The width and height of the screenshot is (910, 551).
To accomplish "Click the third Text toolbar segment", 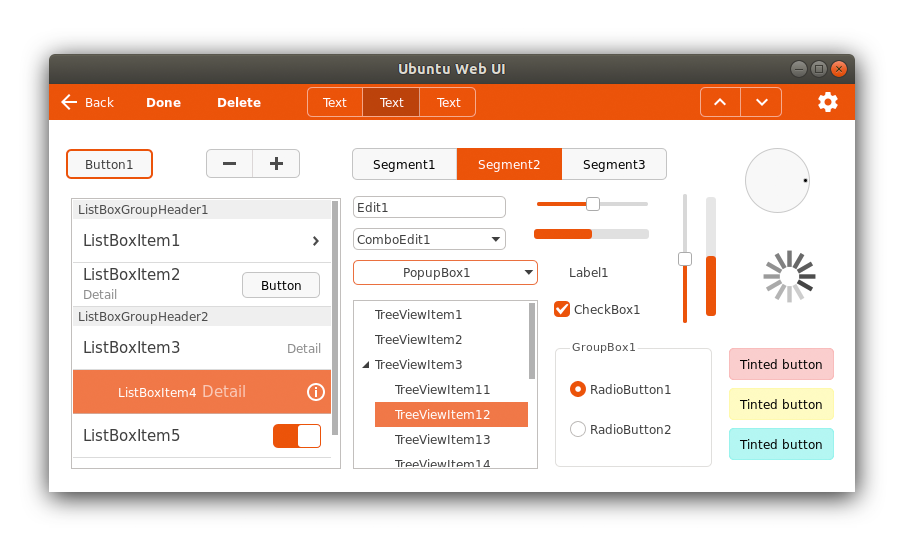I will point(448,102).
